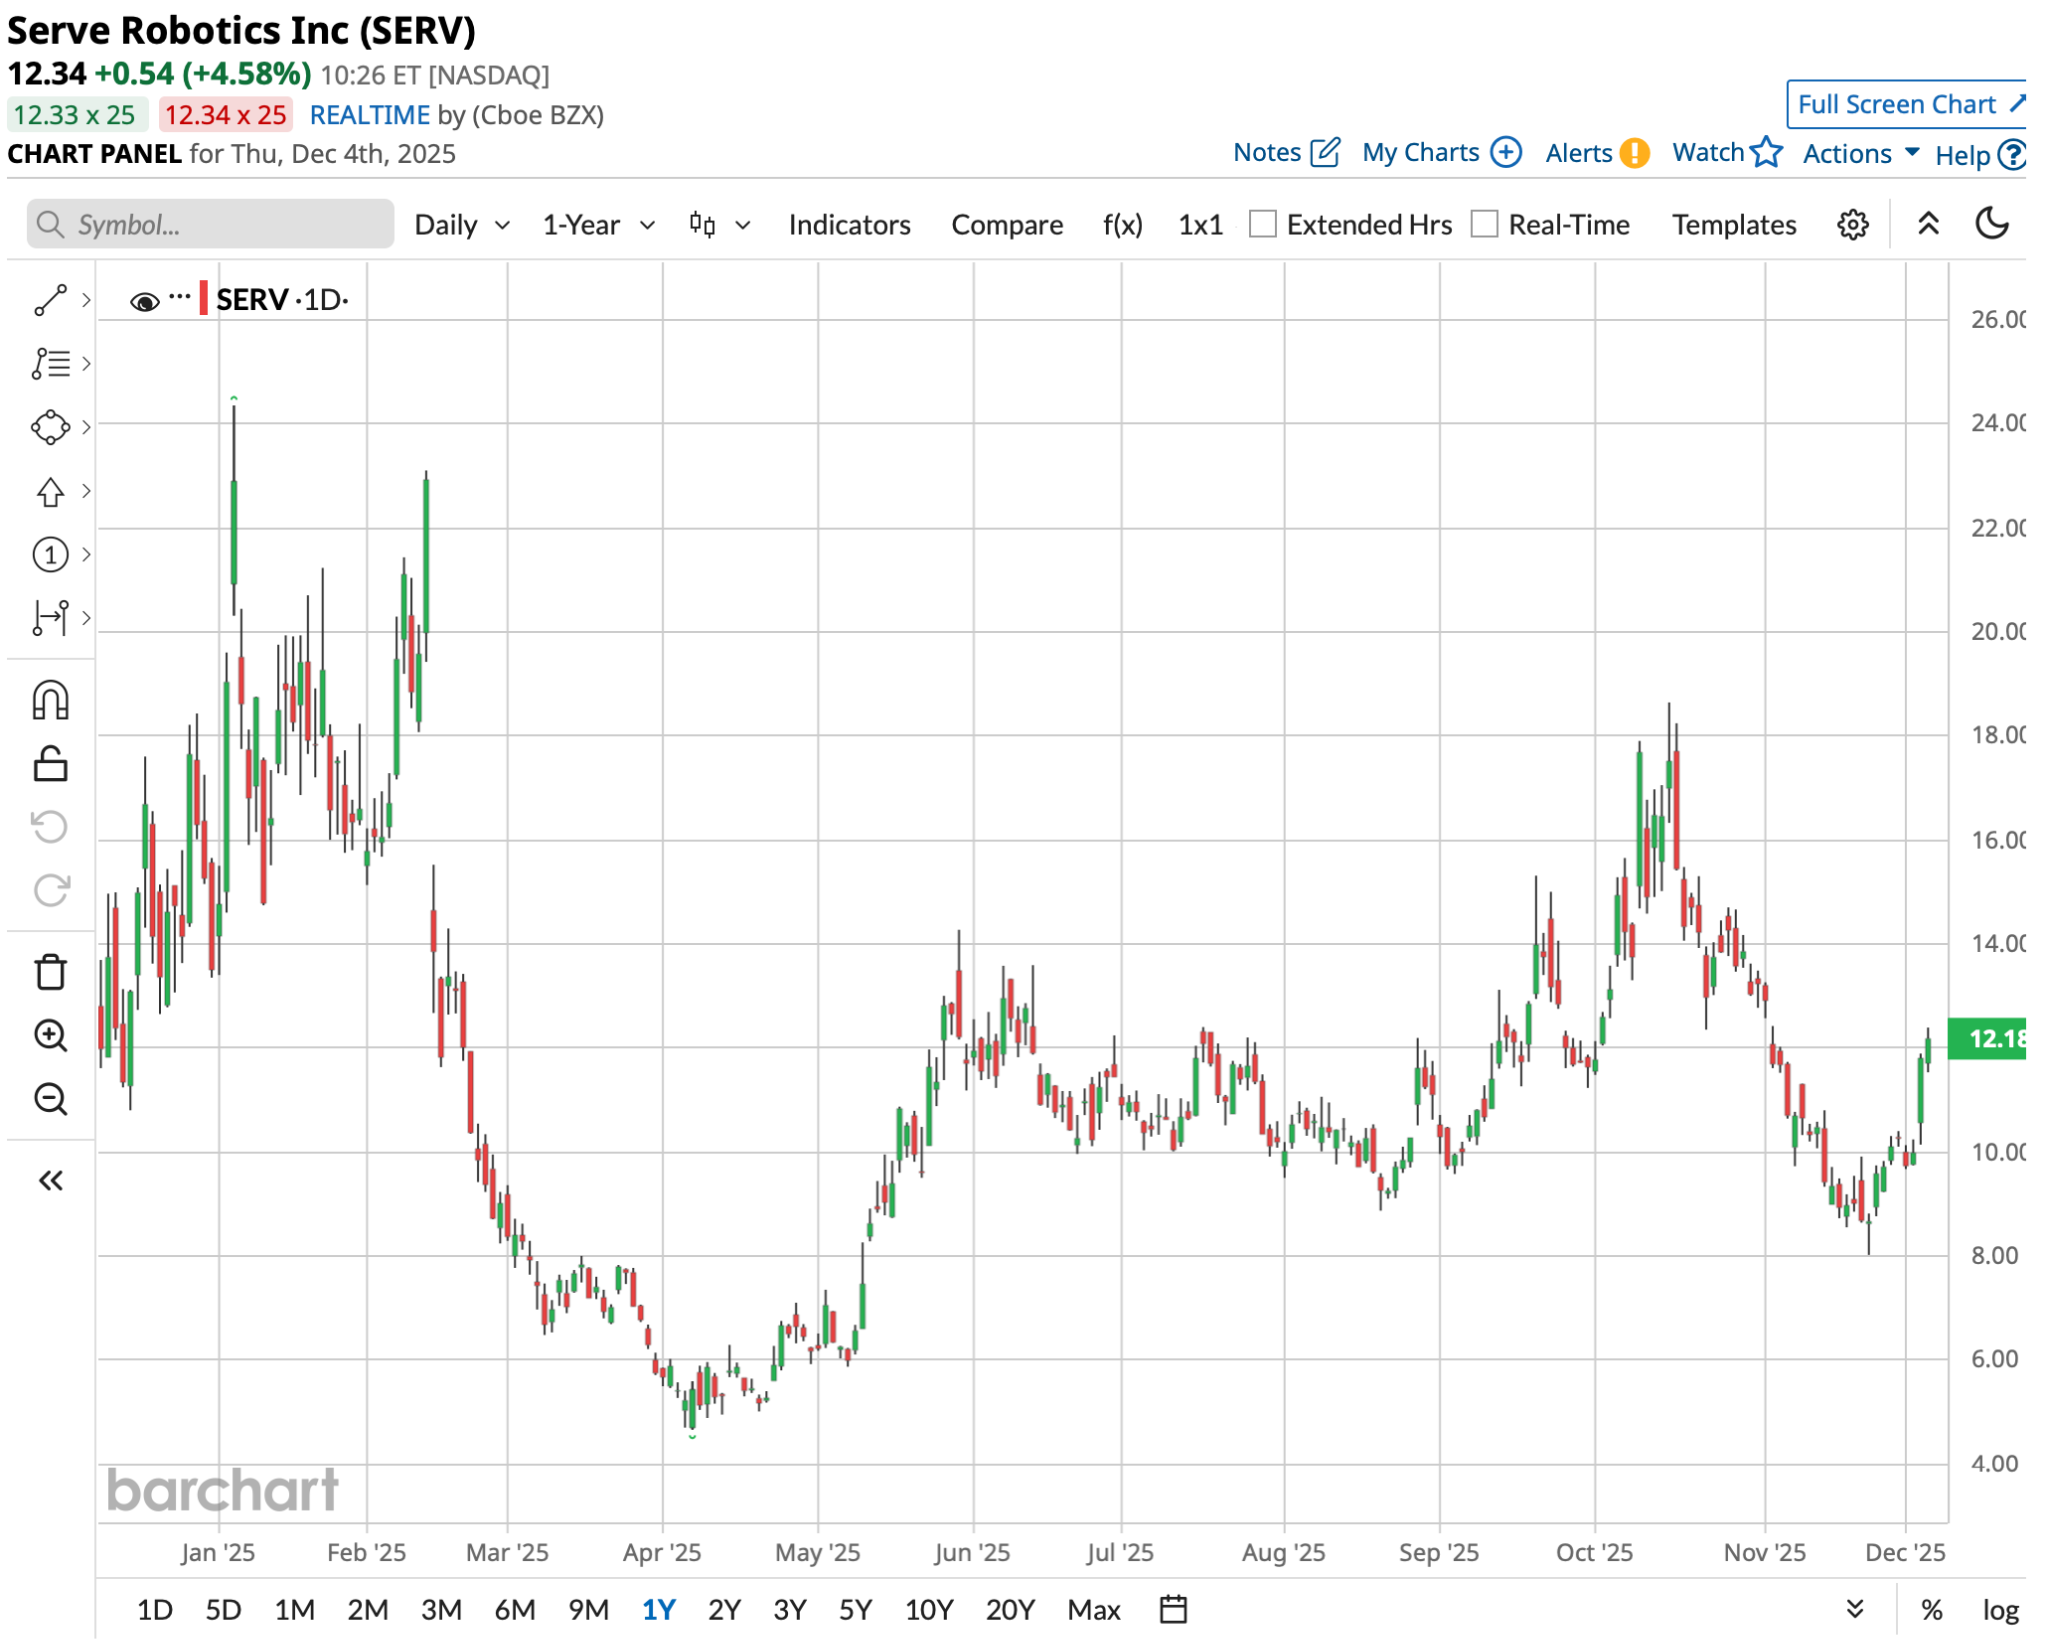
Task: Delete drawings with trash can icon
Action: [50, 971]
